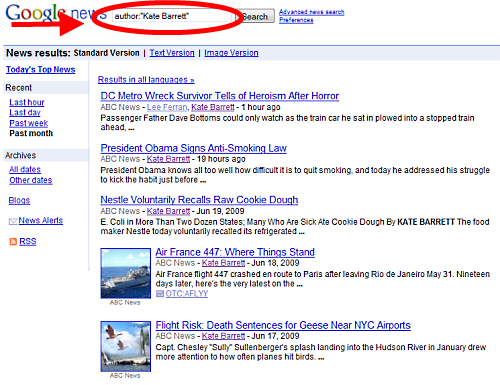This screenshot has width=500, height=385.
Task: Filter results to Past week
Action: click(29, 123)
